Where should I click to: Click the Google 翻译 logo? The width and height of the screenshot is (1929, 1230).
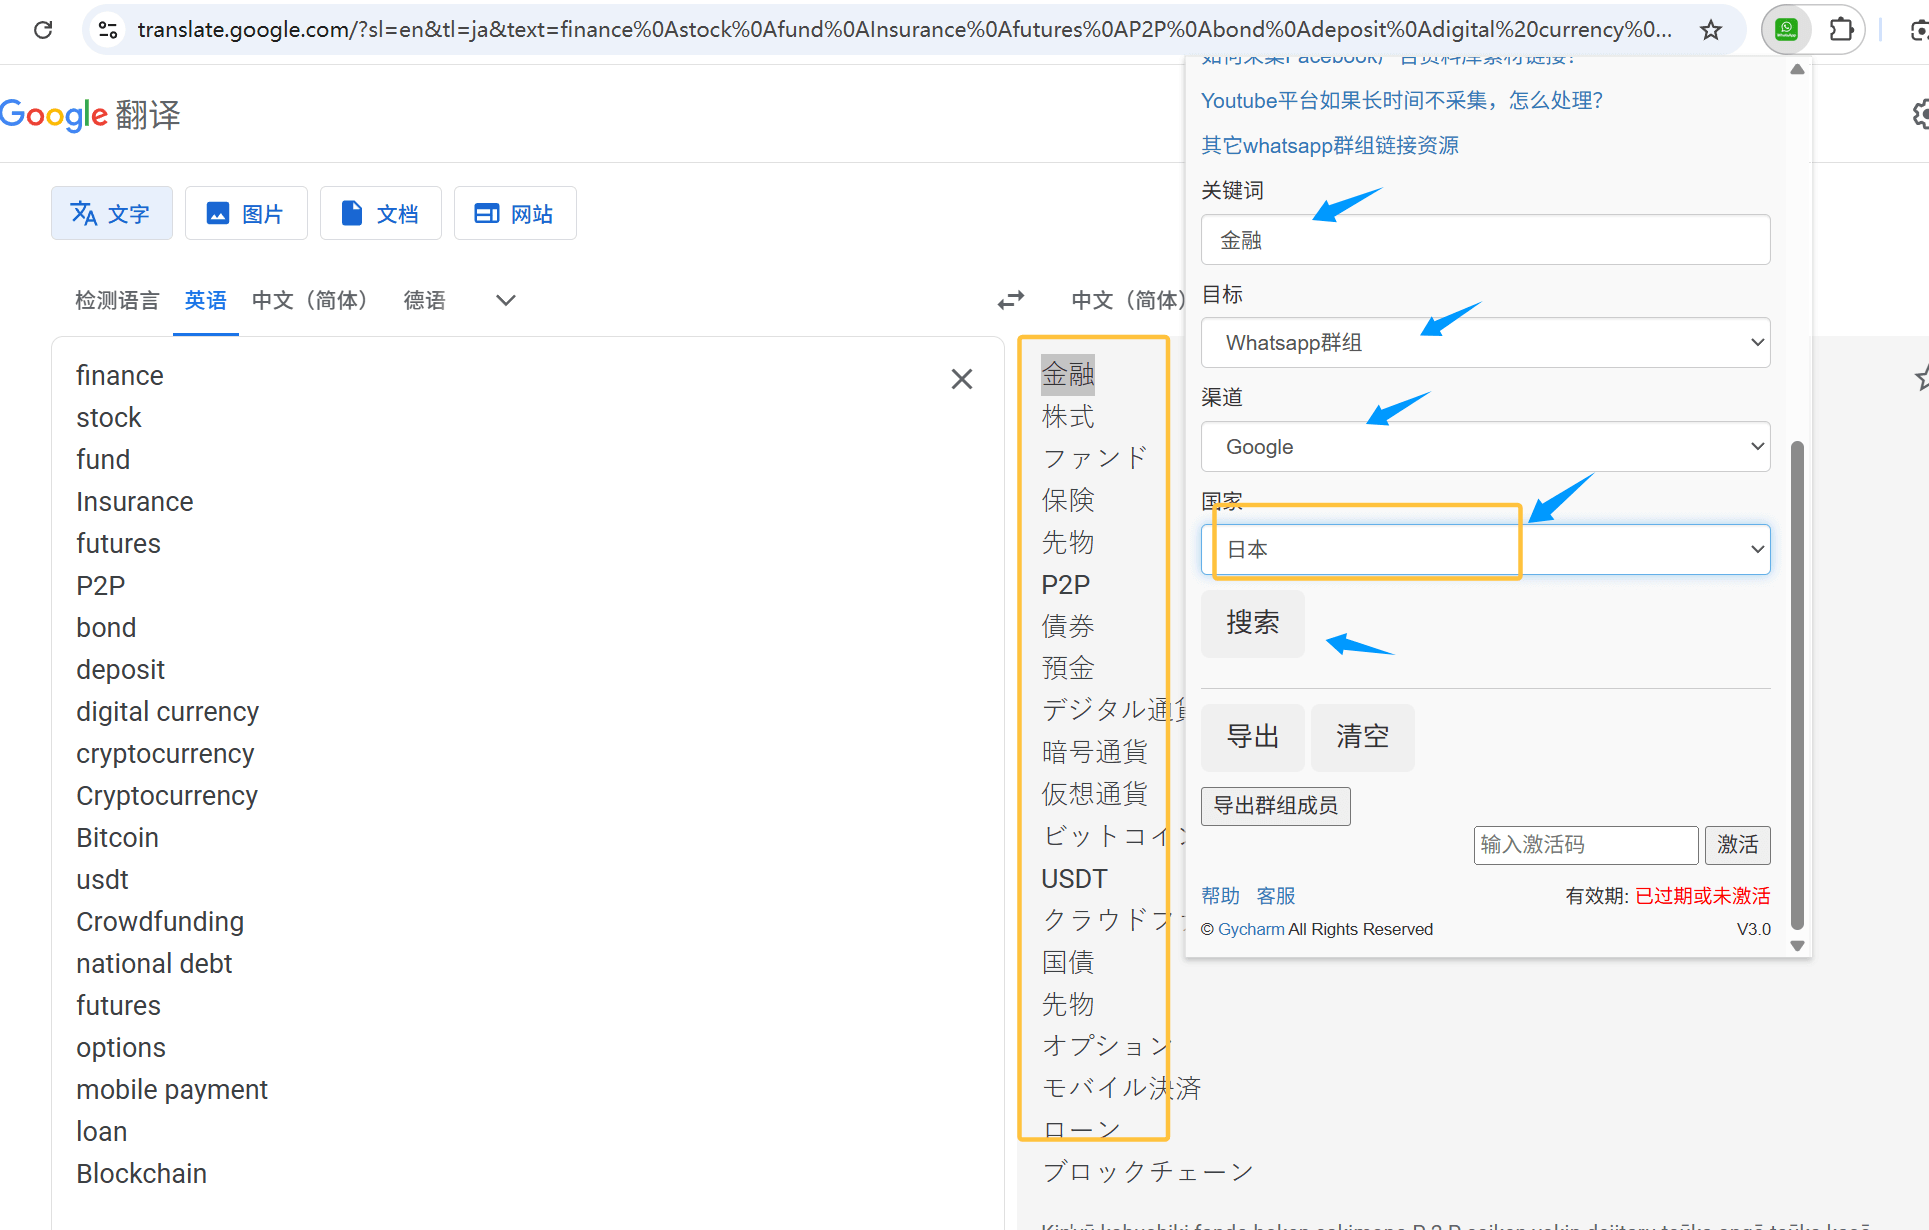[x=90, y=115]
